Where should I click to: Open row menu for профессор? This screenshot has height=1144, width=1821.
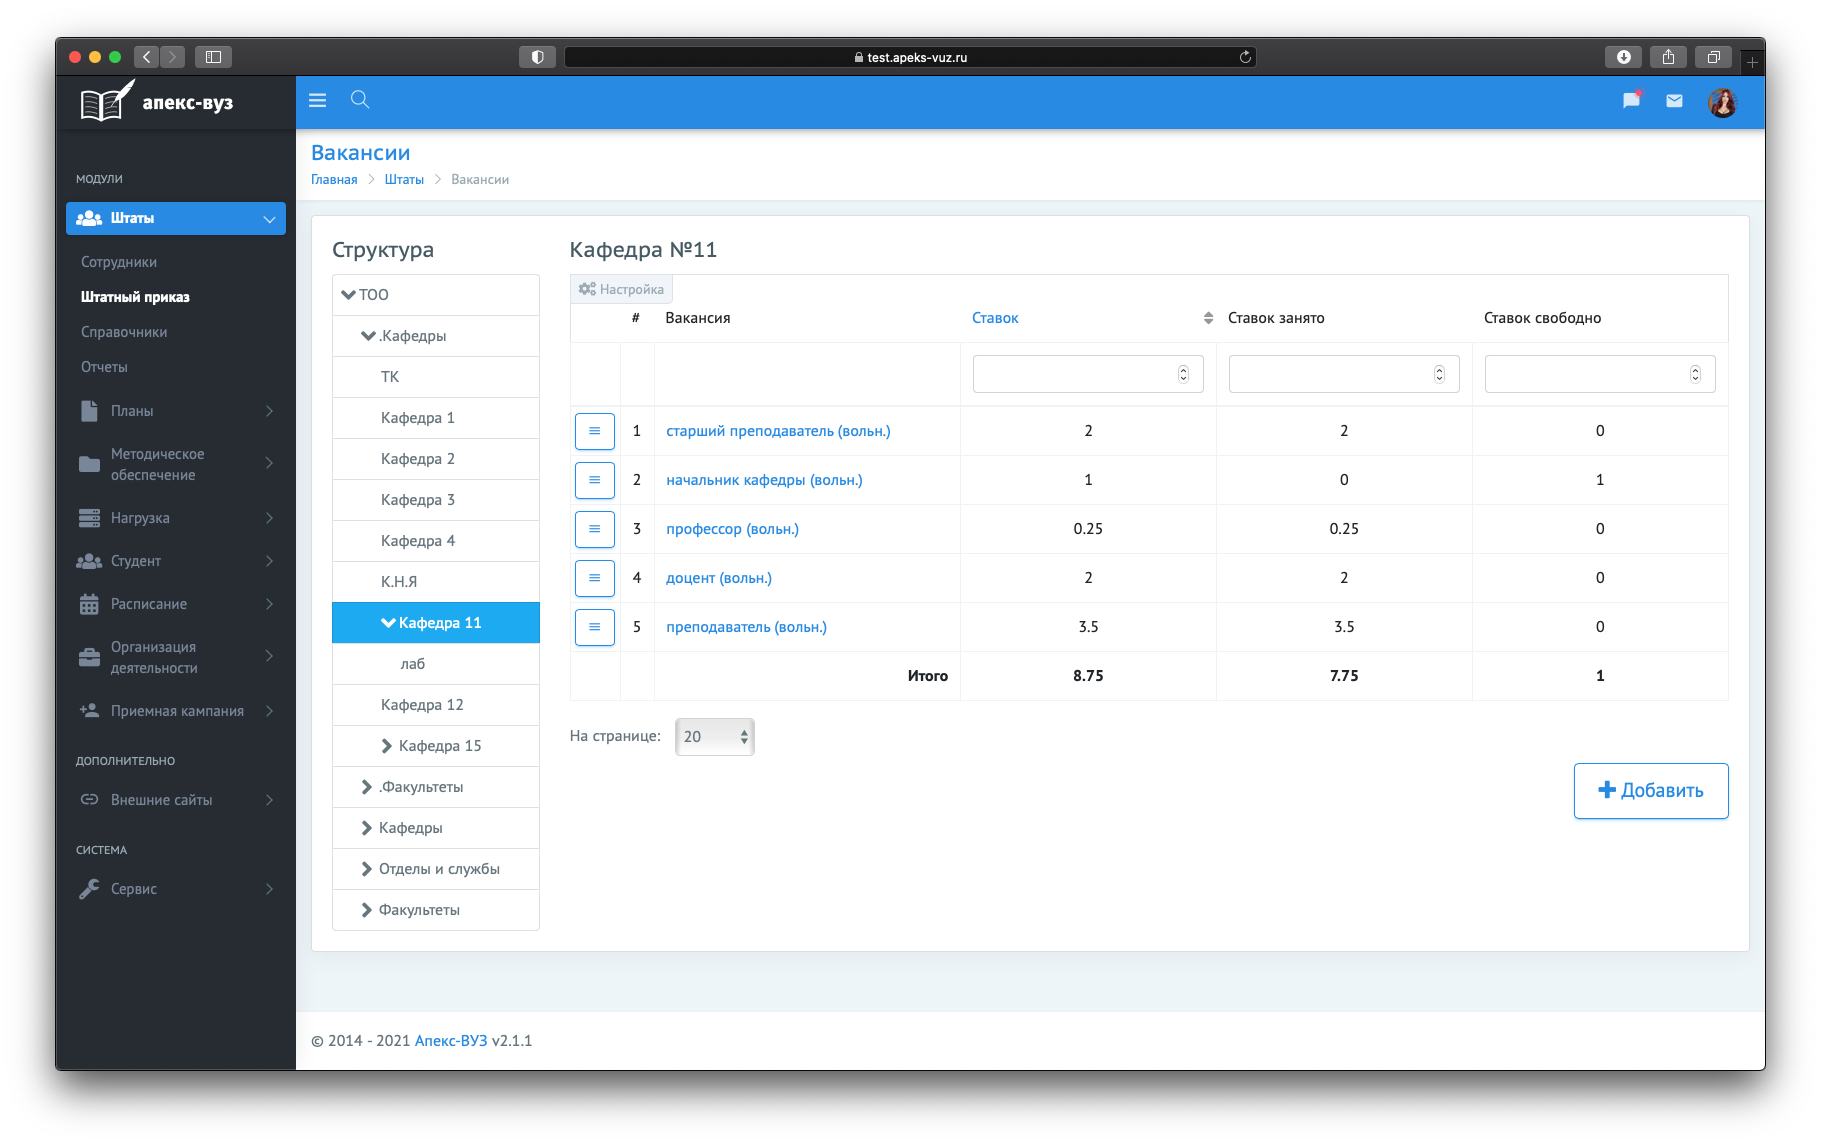pyautogui.click(x=594, y=529)
